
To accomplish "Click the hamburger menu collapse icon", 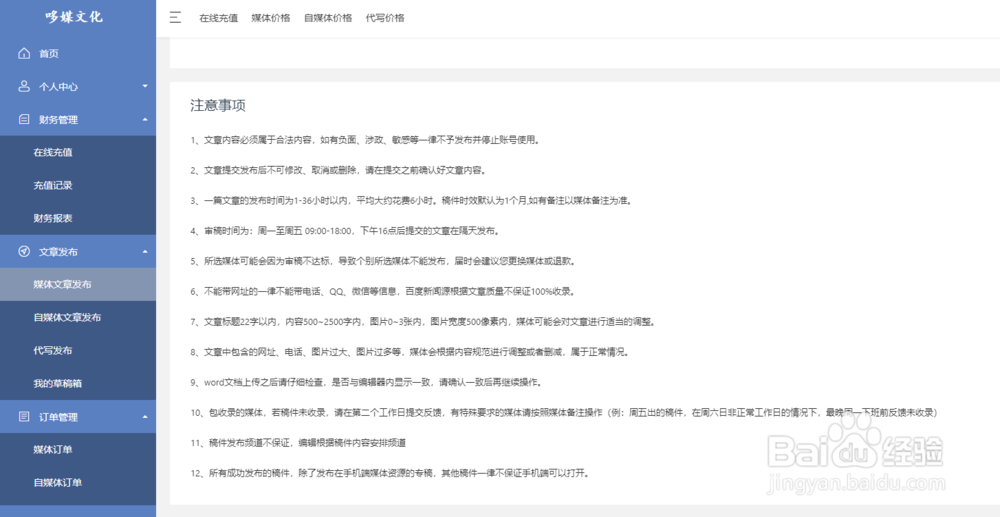I will coord(175,17).
